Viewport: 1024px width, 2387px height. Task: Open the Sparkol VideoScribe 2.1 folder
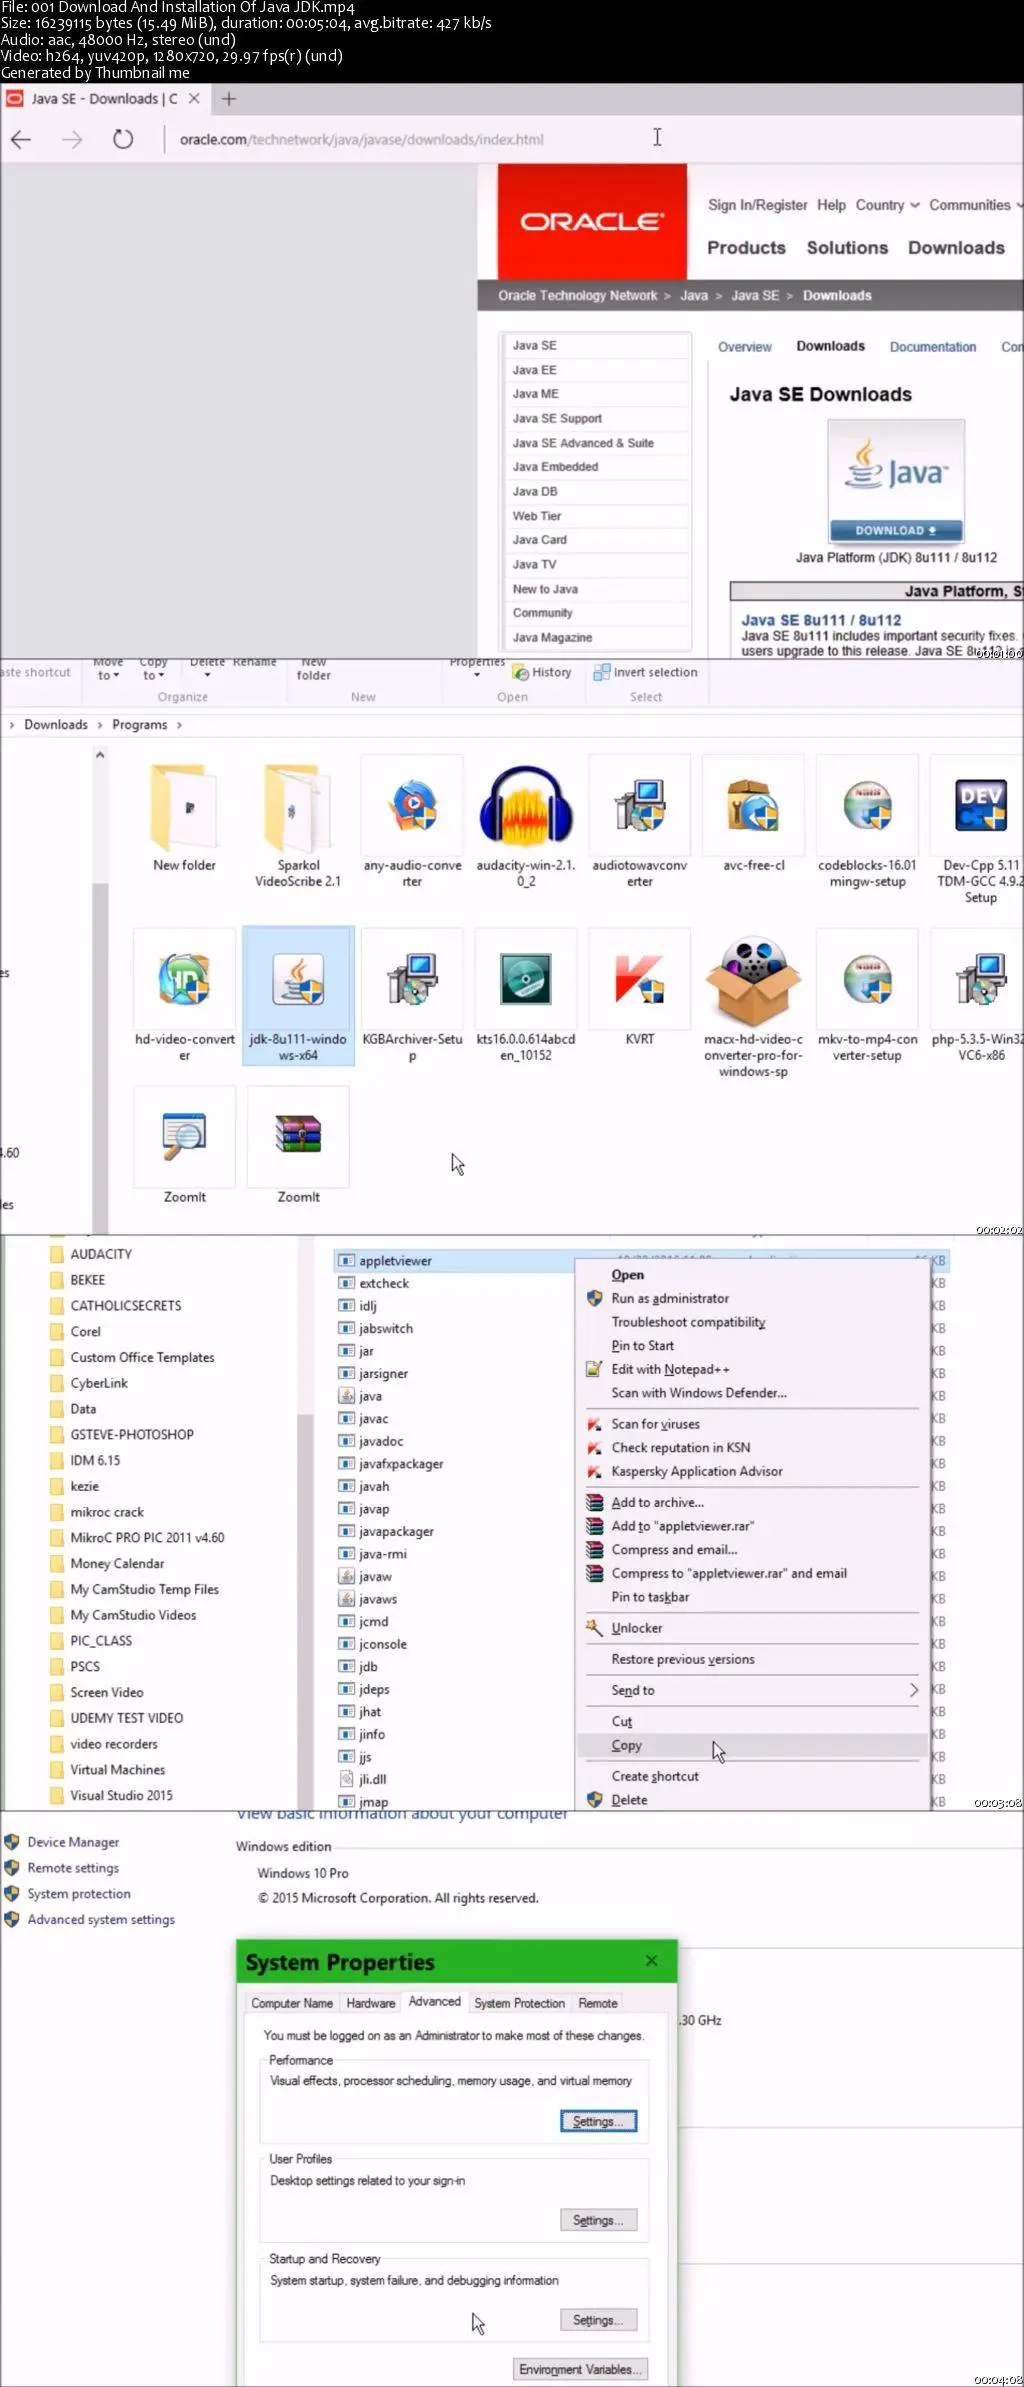(298, 808)
